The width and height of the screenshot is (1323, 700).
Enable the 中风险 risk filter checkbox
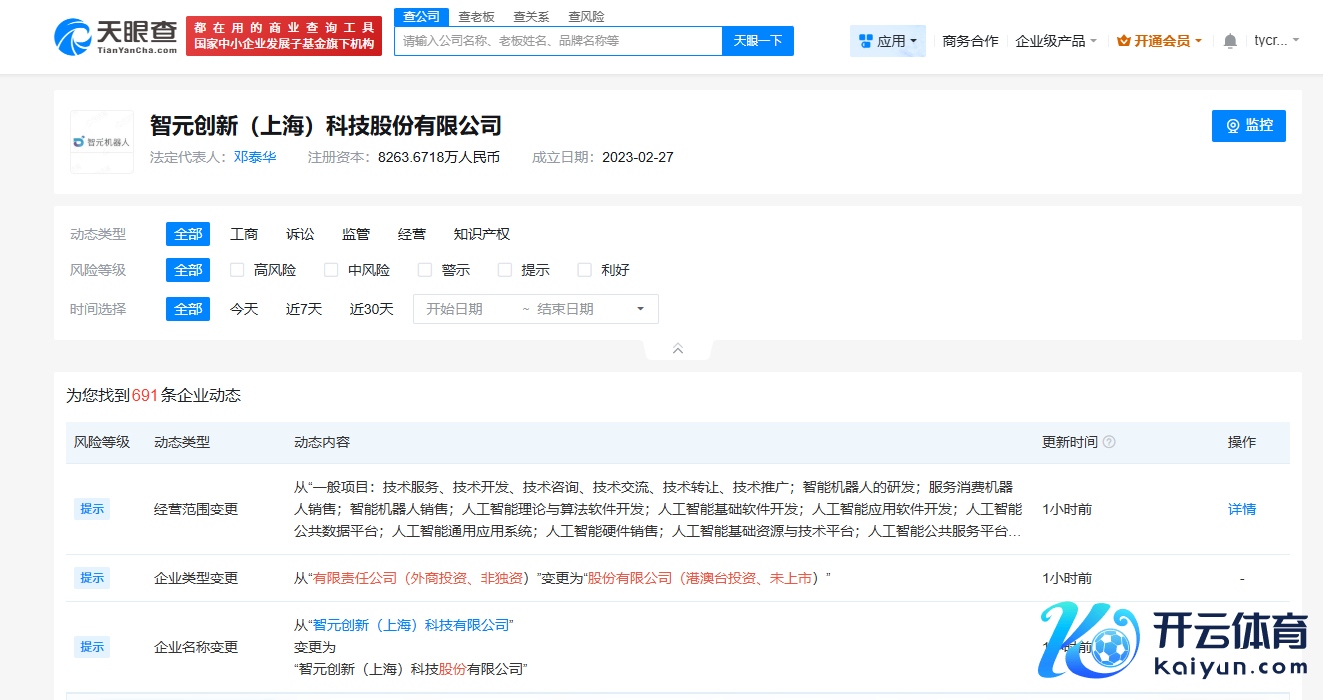click(x=331, y=270)
